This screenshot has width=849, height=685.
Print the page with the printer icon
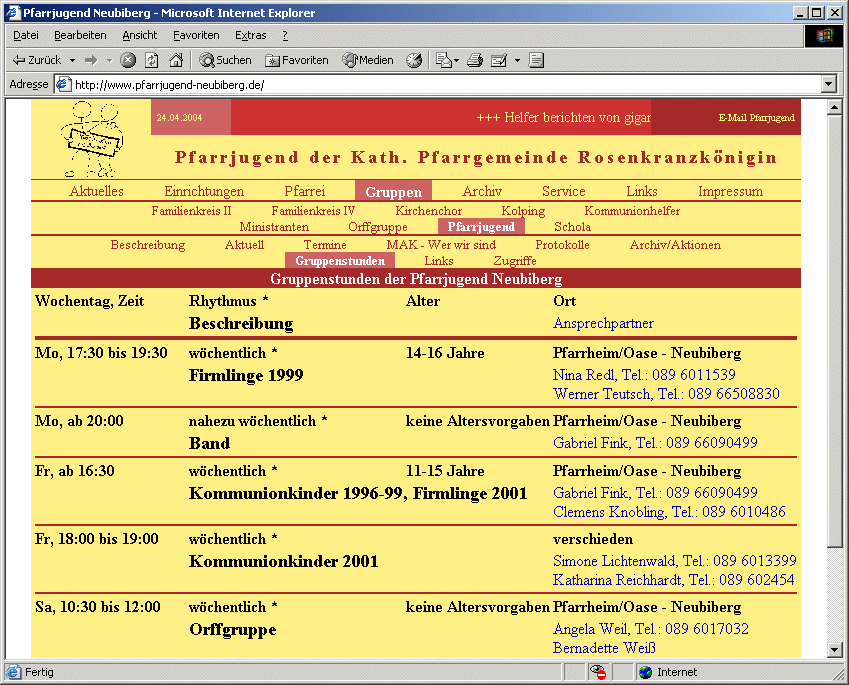(475, 60)
